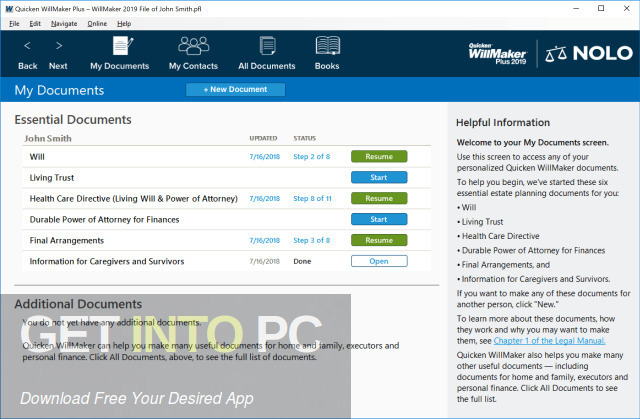This screenshot has height=419, width=640.
Task: Click the UPDATED column header
Action: click(263, 138)
